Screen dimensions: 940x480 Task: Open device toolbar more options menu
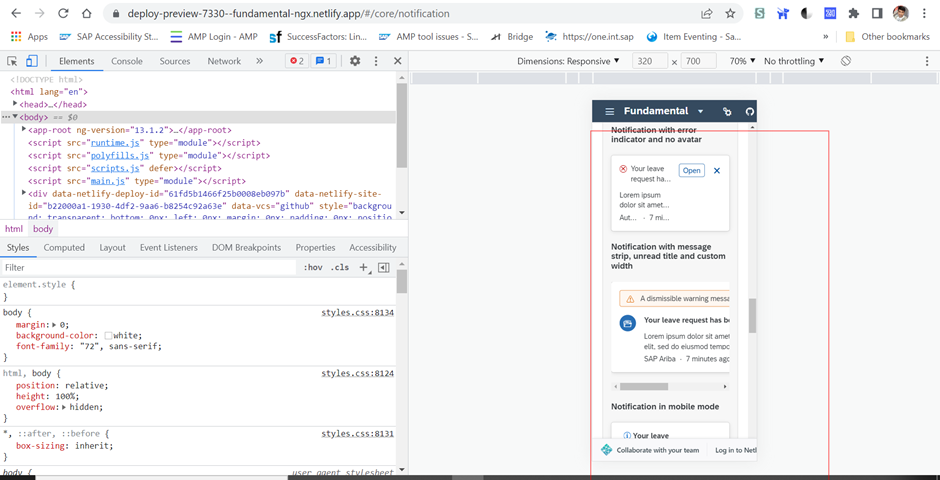click(x=926, y=61)
